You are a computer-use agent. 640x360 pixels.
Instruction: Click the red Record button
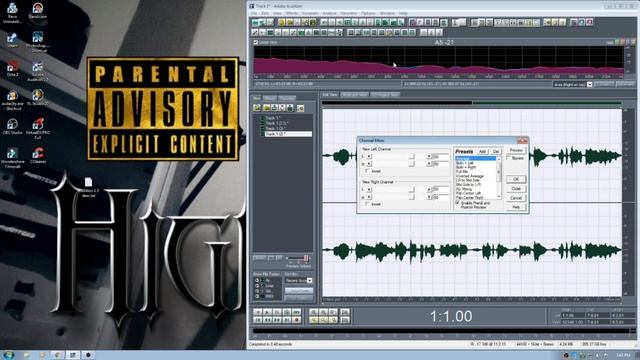point(297,320)
